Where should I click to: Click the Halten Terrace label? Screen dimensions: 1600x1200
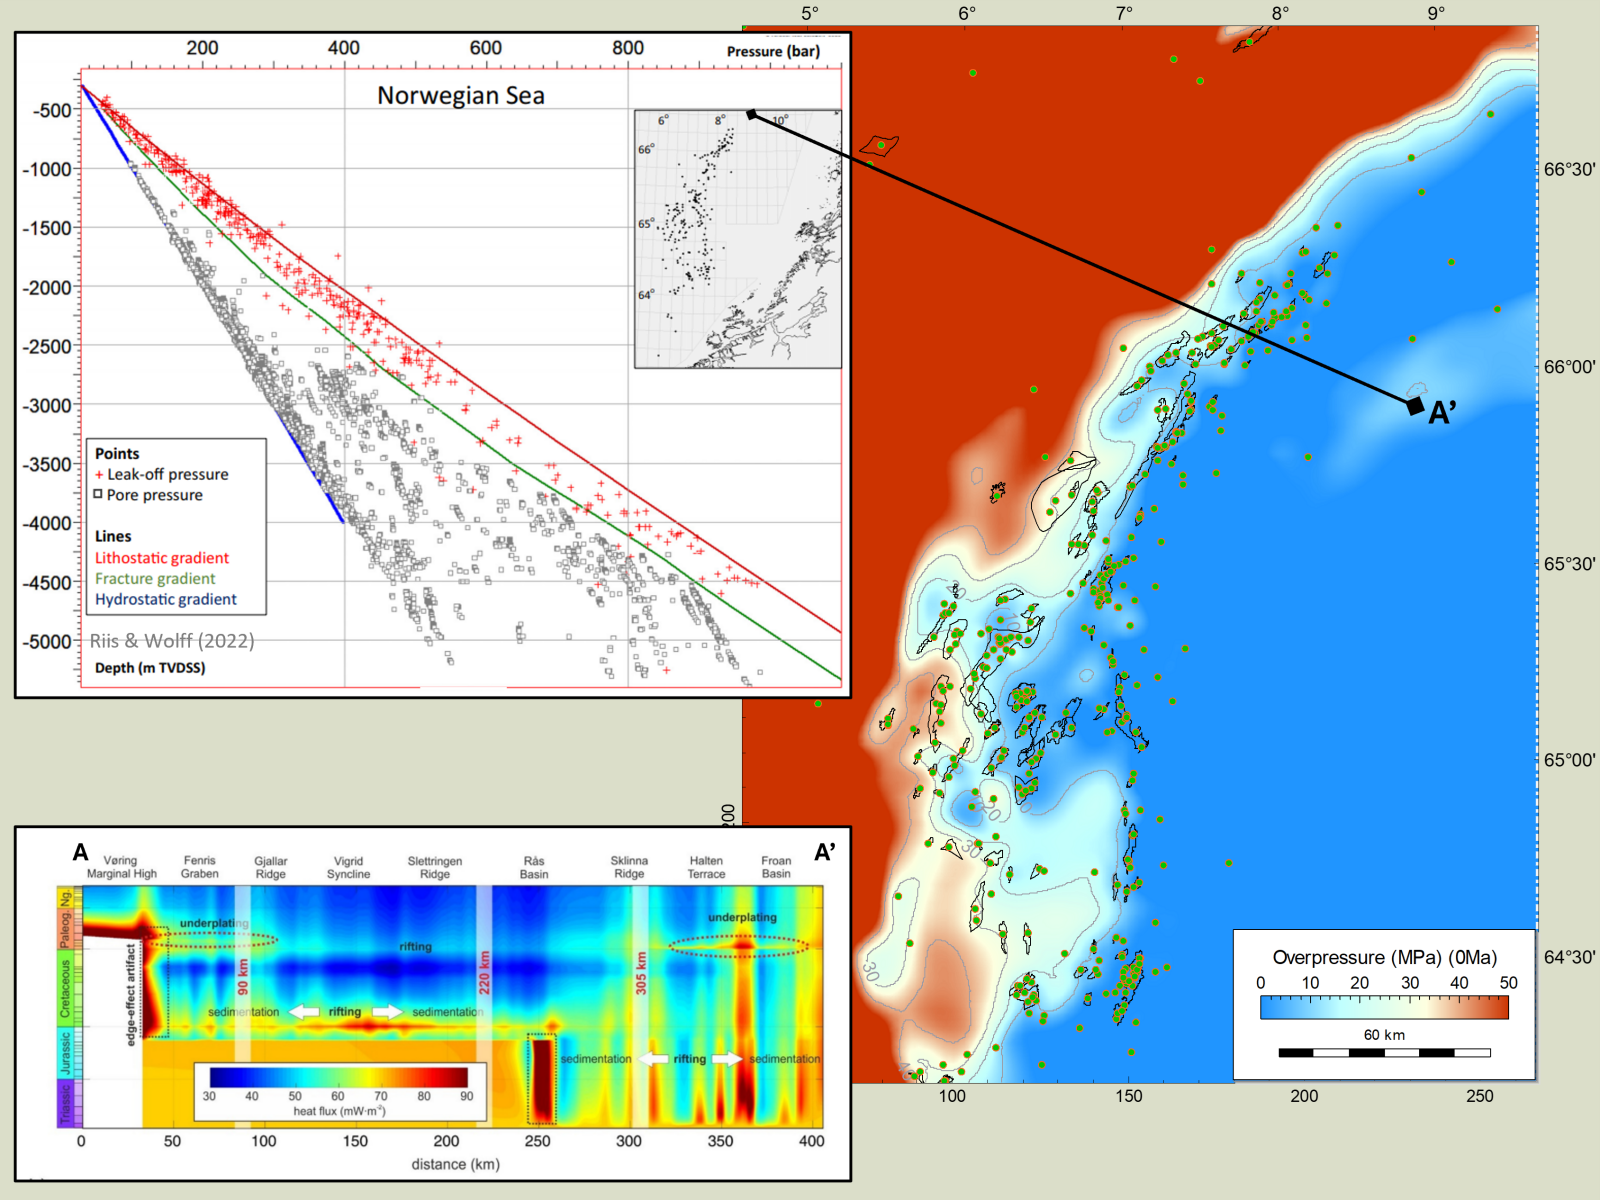click(x=706, y=867)
